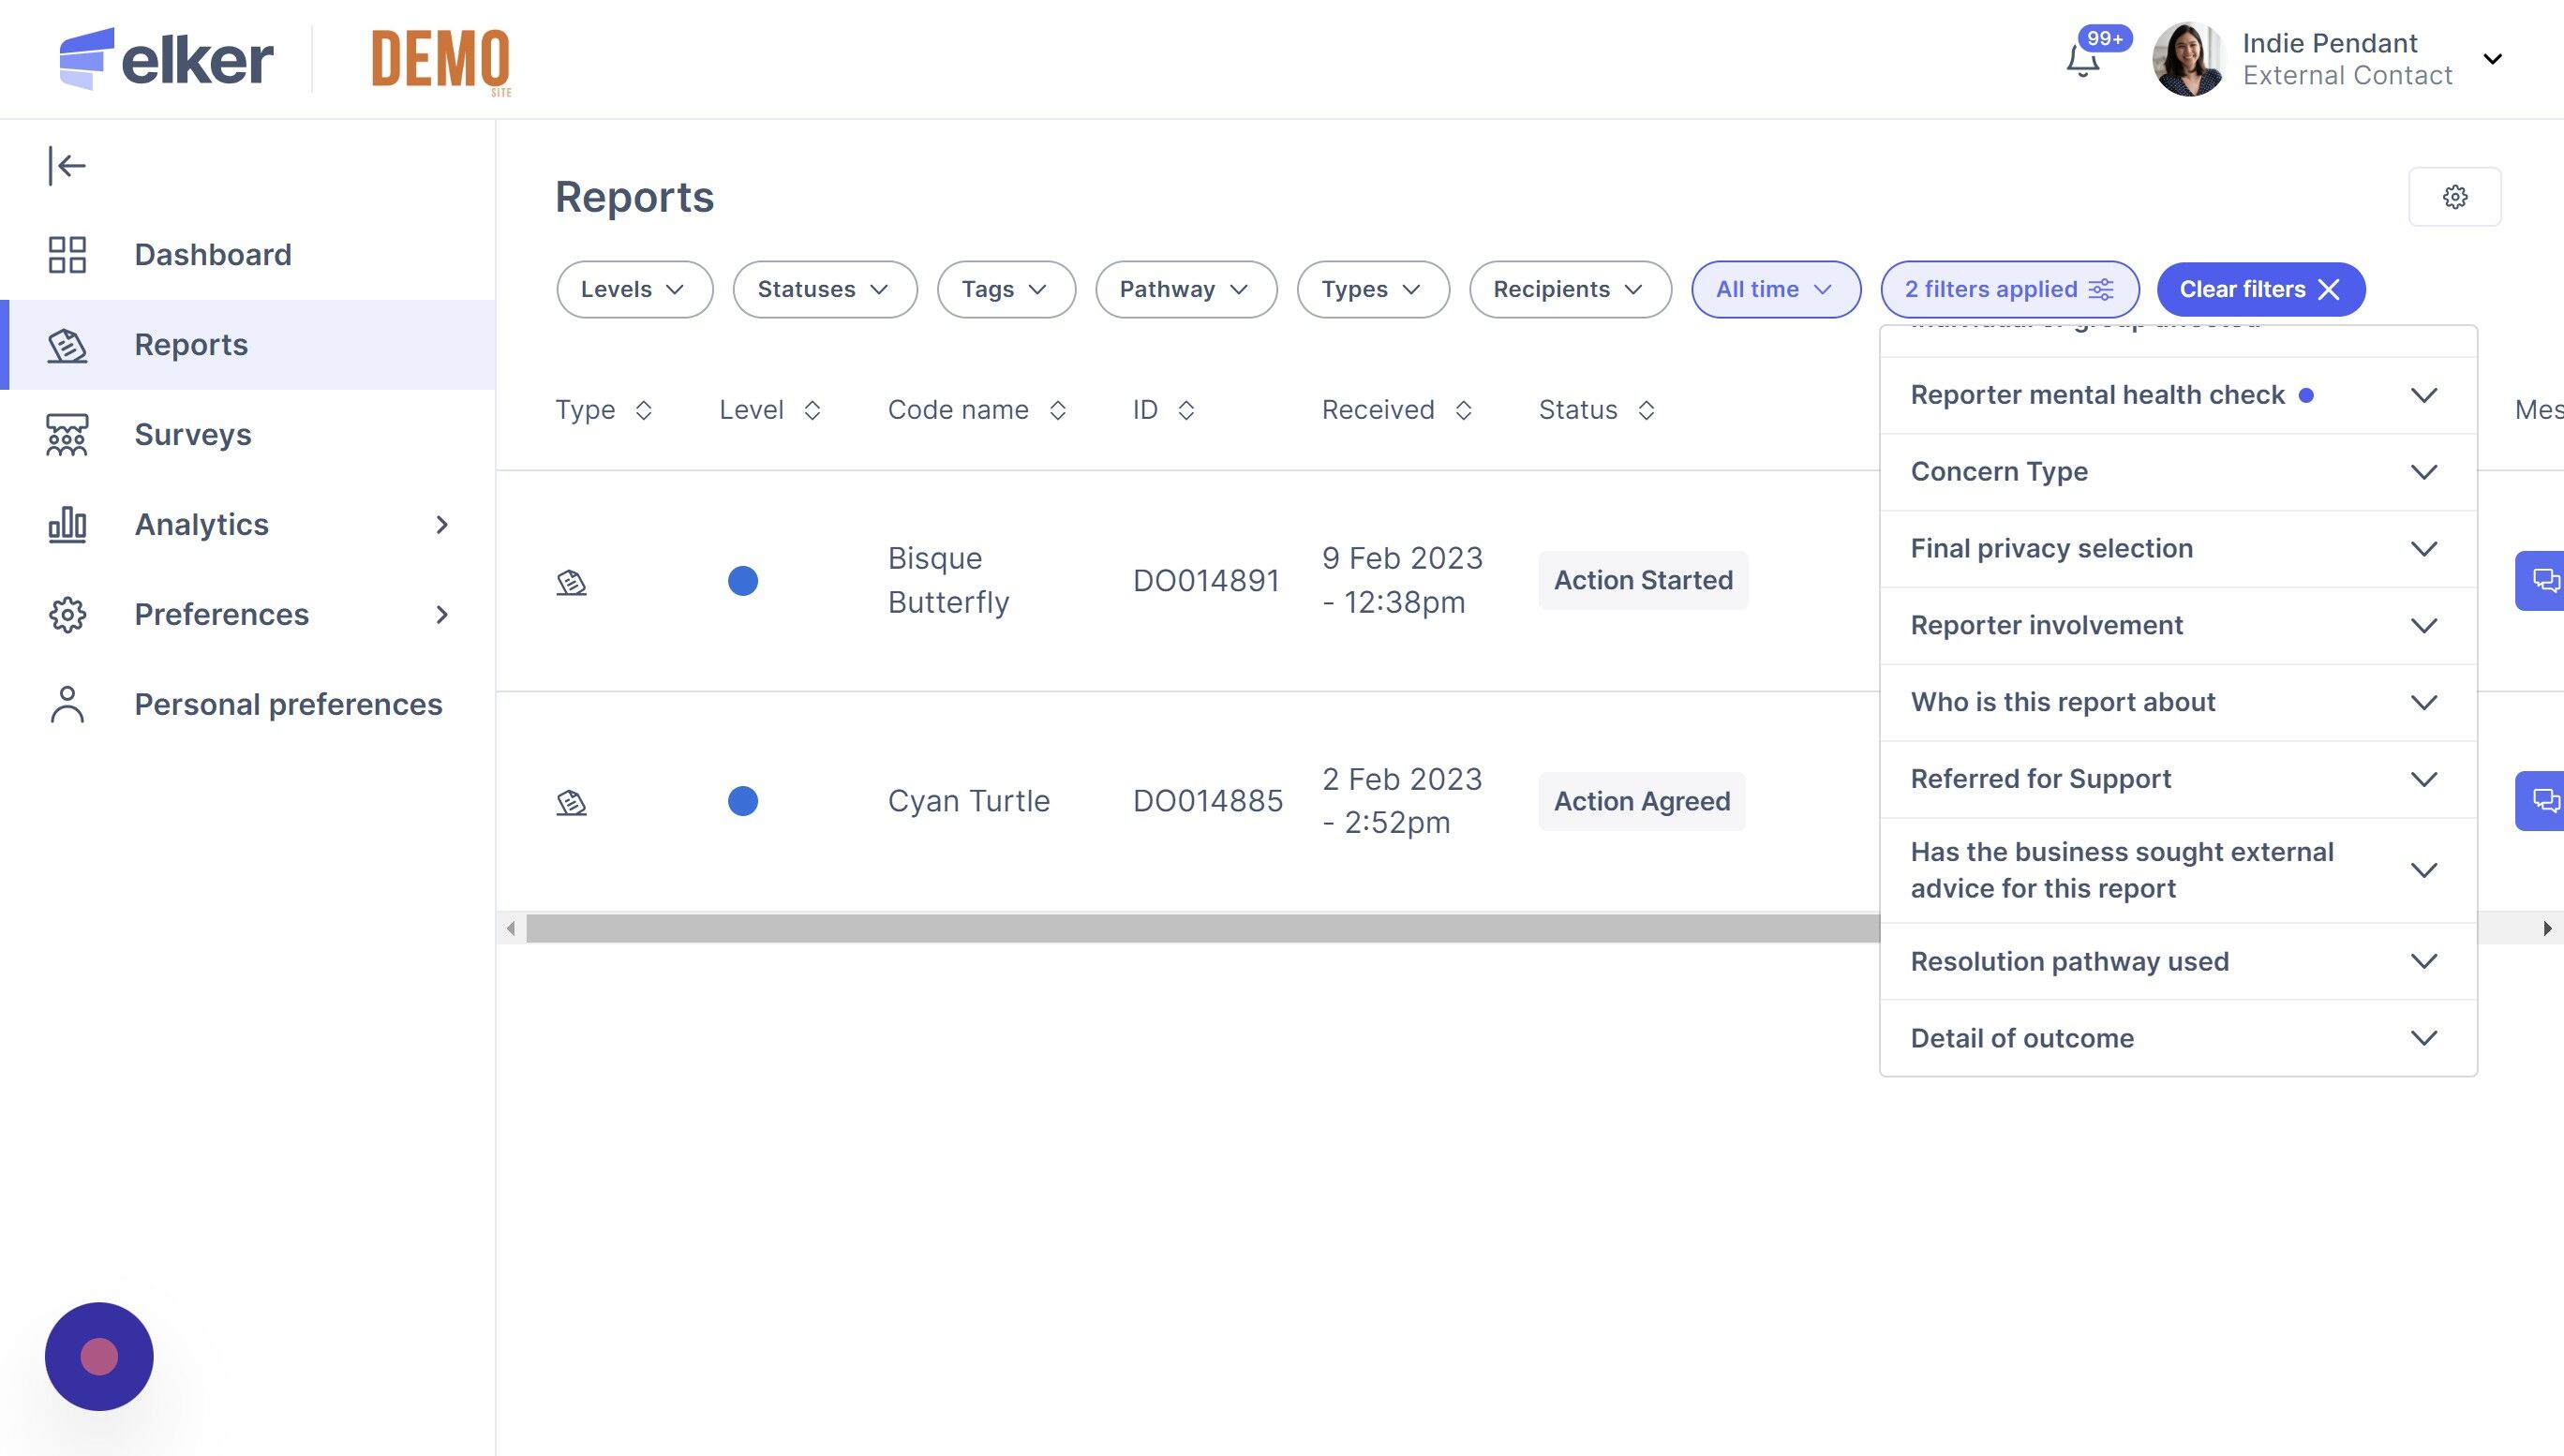2564x1456 pixels.
Task: Go to Surveys in the sidebar
Action: point(193,435)
